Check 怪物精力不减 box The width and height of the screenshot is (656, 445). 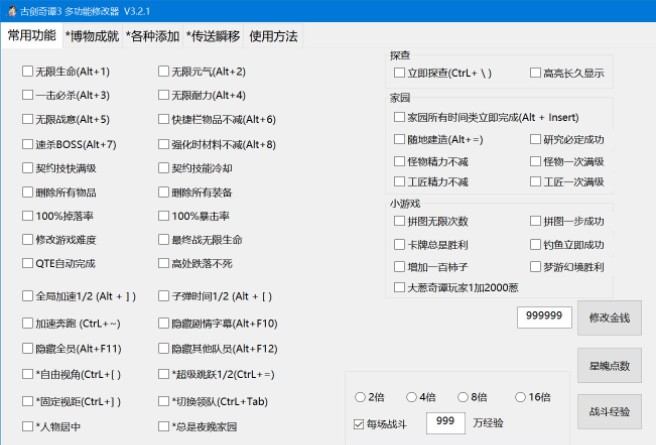click(400, 161)
